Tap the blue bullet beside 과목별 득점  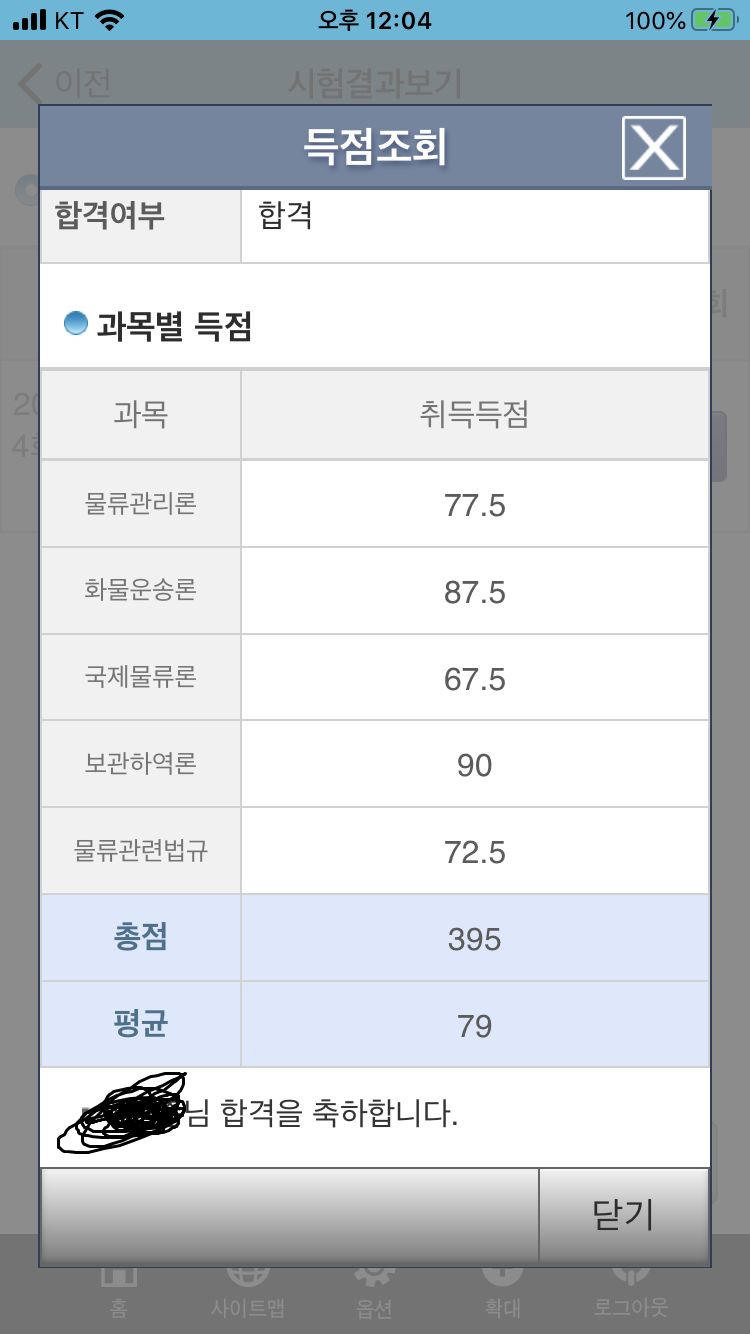[x=76, y=324]
